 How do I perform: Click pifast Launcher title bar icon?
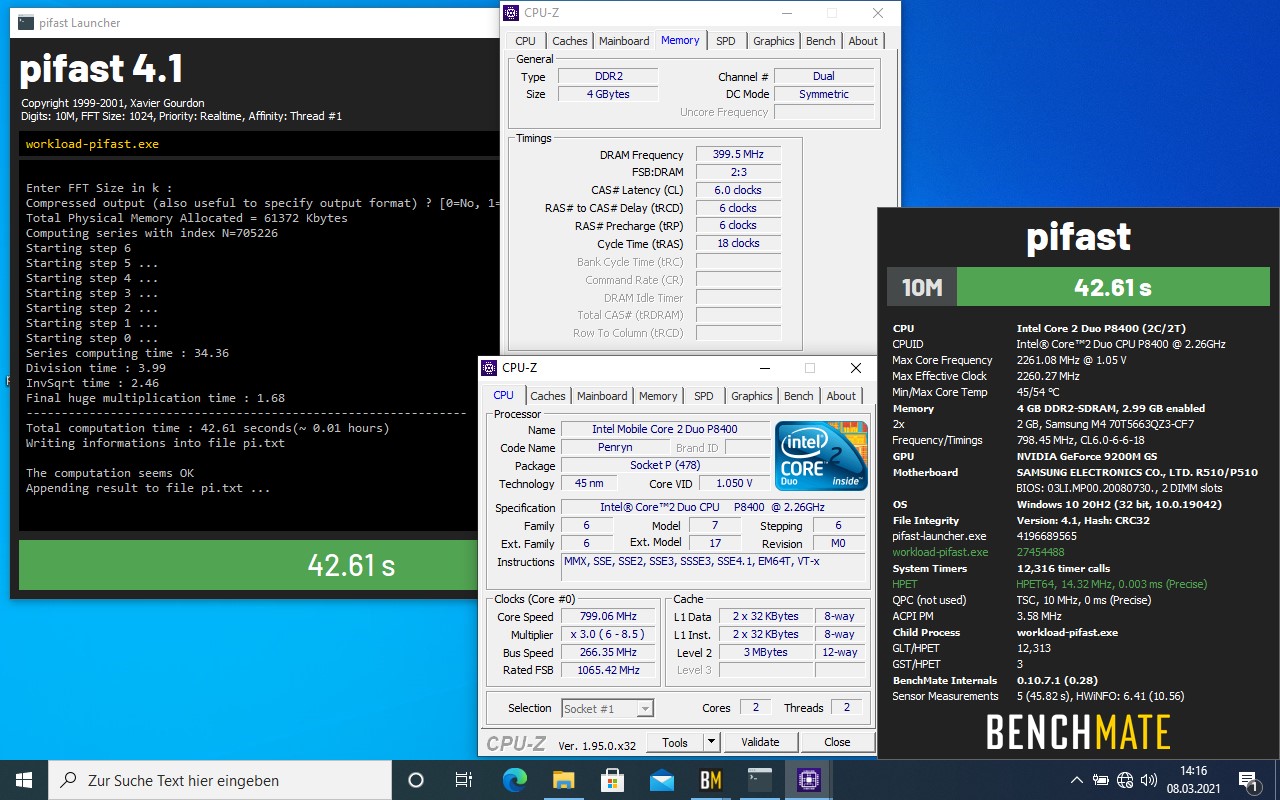(x=24, y=22)
